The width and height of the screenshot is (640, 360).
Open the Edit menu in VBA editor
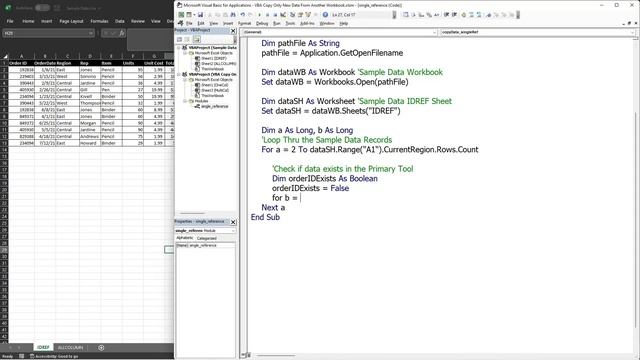(x=201, y=23)
